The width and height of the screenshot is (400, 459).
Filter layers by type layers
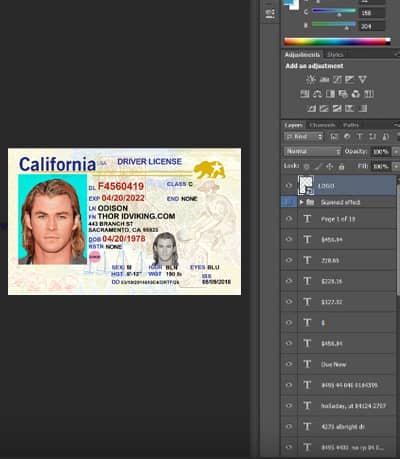pos(360,137)
